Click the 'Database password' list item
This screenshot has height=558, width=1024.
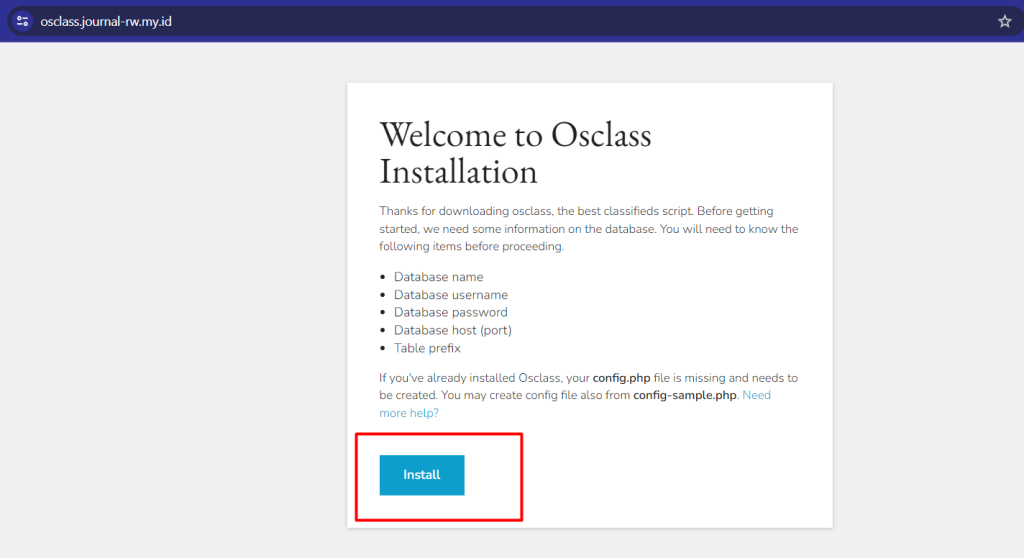[451, 312]
